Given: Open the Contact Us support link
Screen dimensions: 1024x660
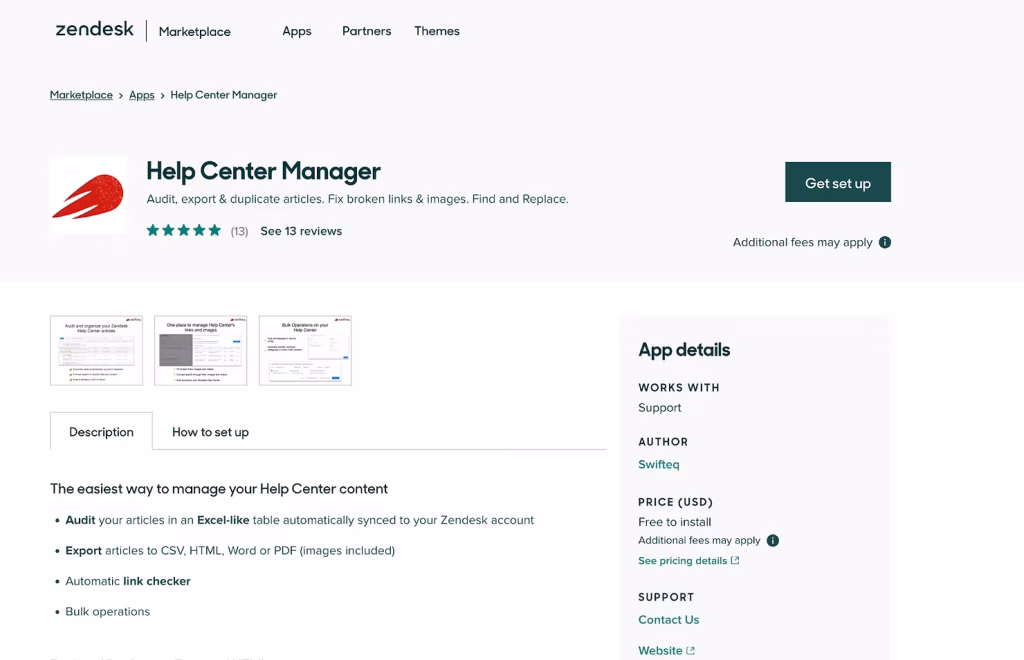Looking at the screenshot, I should coord(668,620).
